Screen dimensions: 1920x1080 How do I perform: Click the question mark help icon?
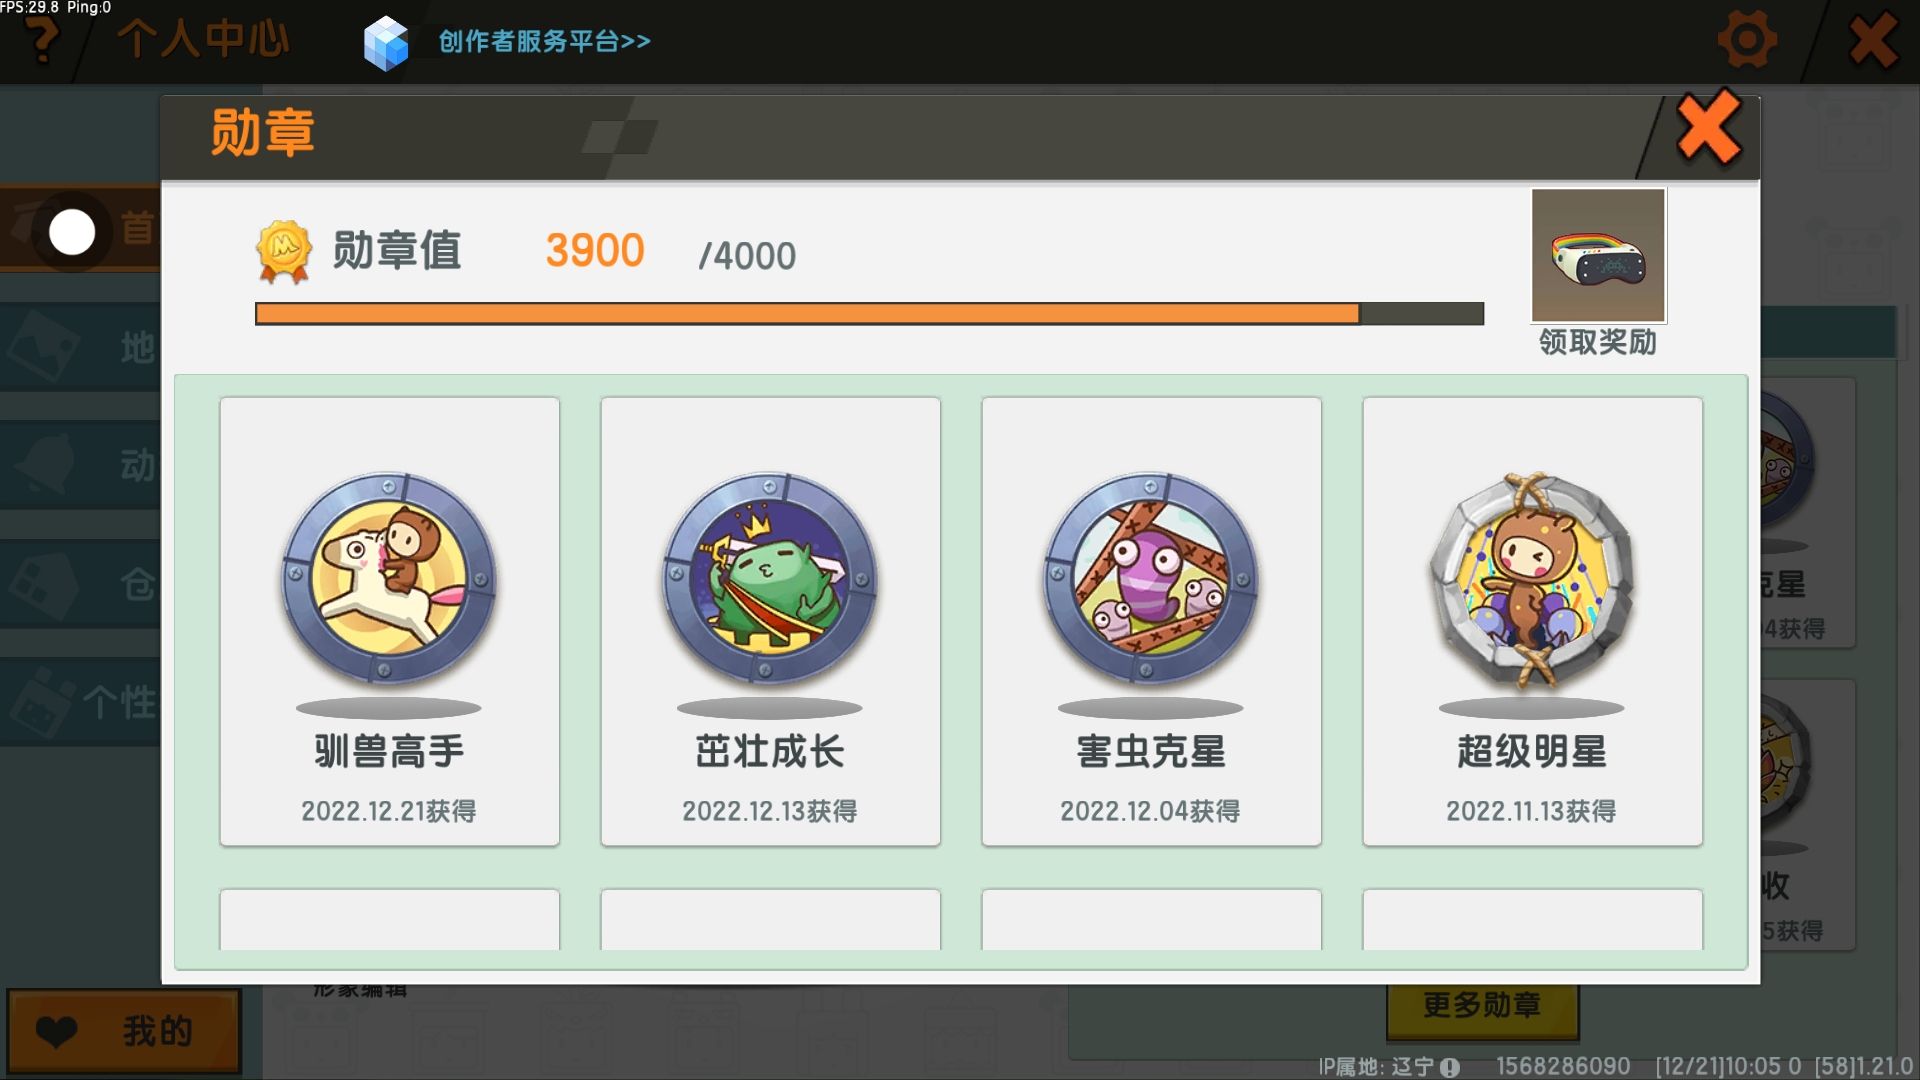41,40
